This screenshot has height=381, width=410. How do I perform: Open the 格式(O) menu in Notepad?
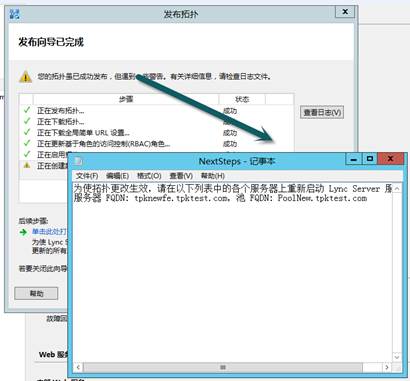(149, 176)
